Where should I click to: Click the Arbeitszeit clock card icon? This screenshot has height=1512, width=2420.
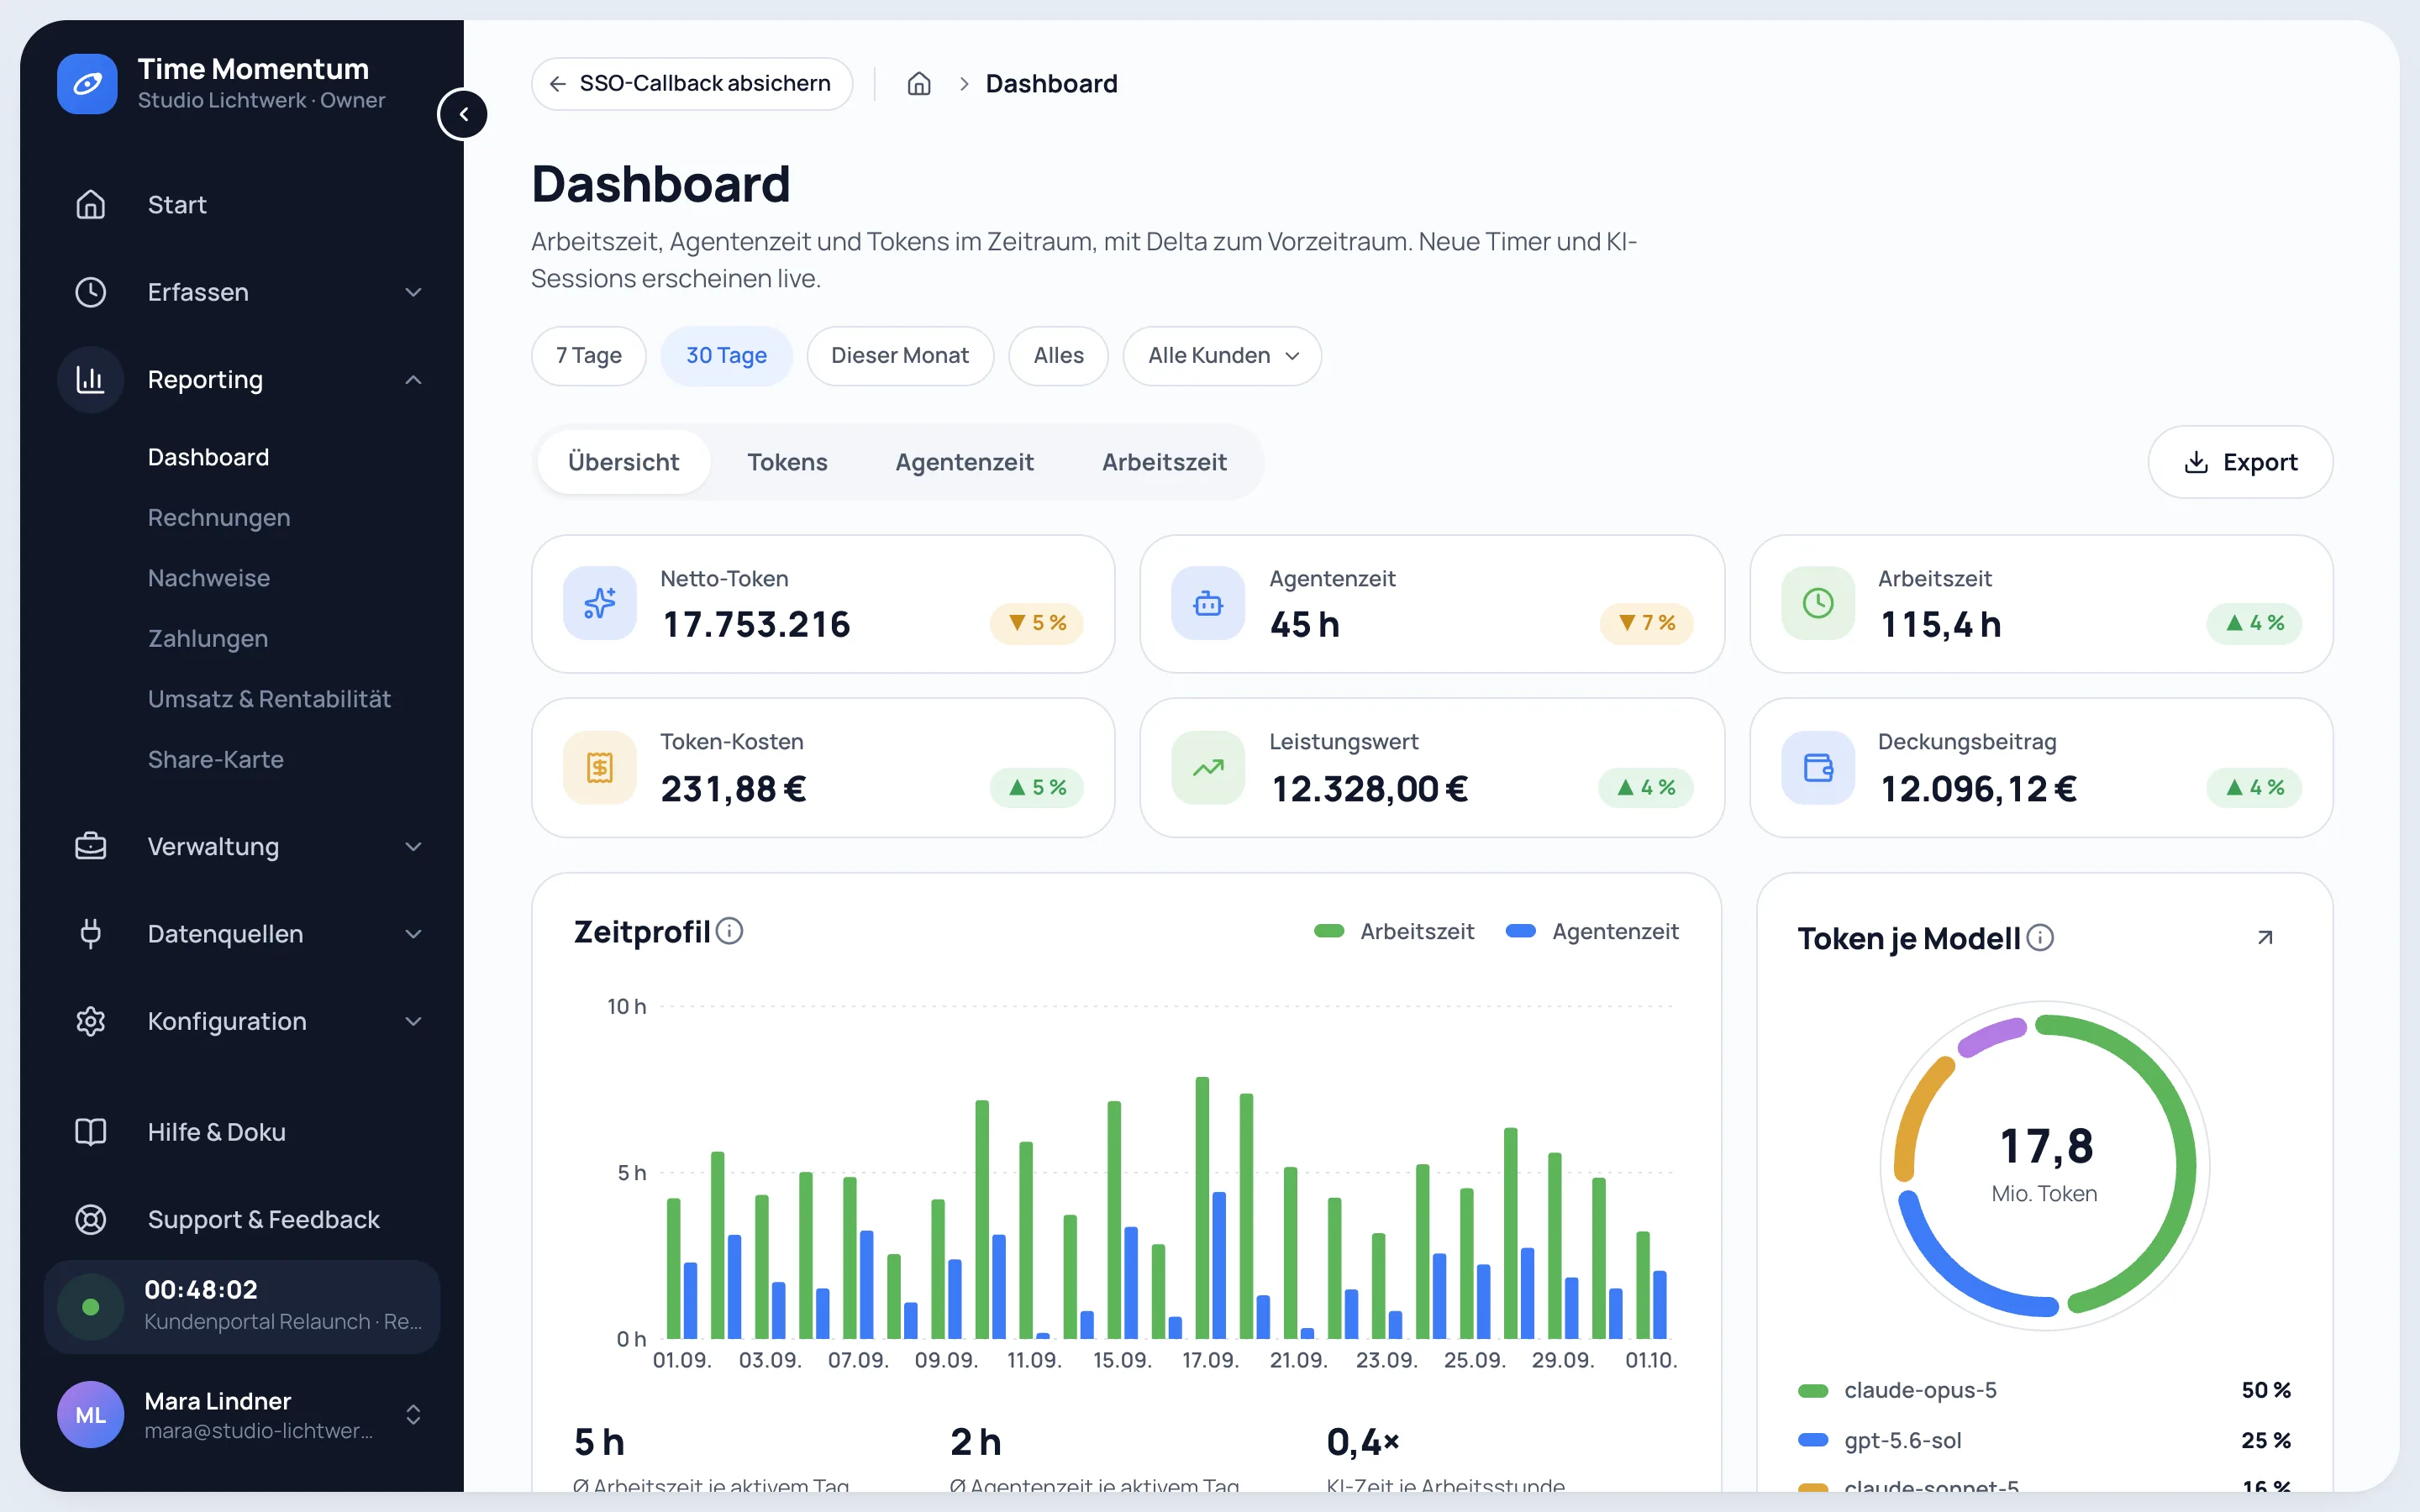1818,603
